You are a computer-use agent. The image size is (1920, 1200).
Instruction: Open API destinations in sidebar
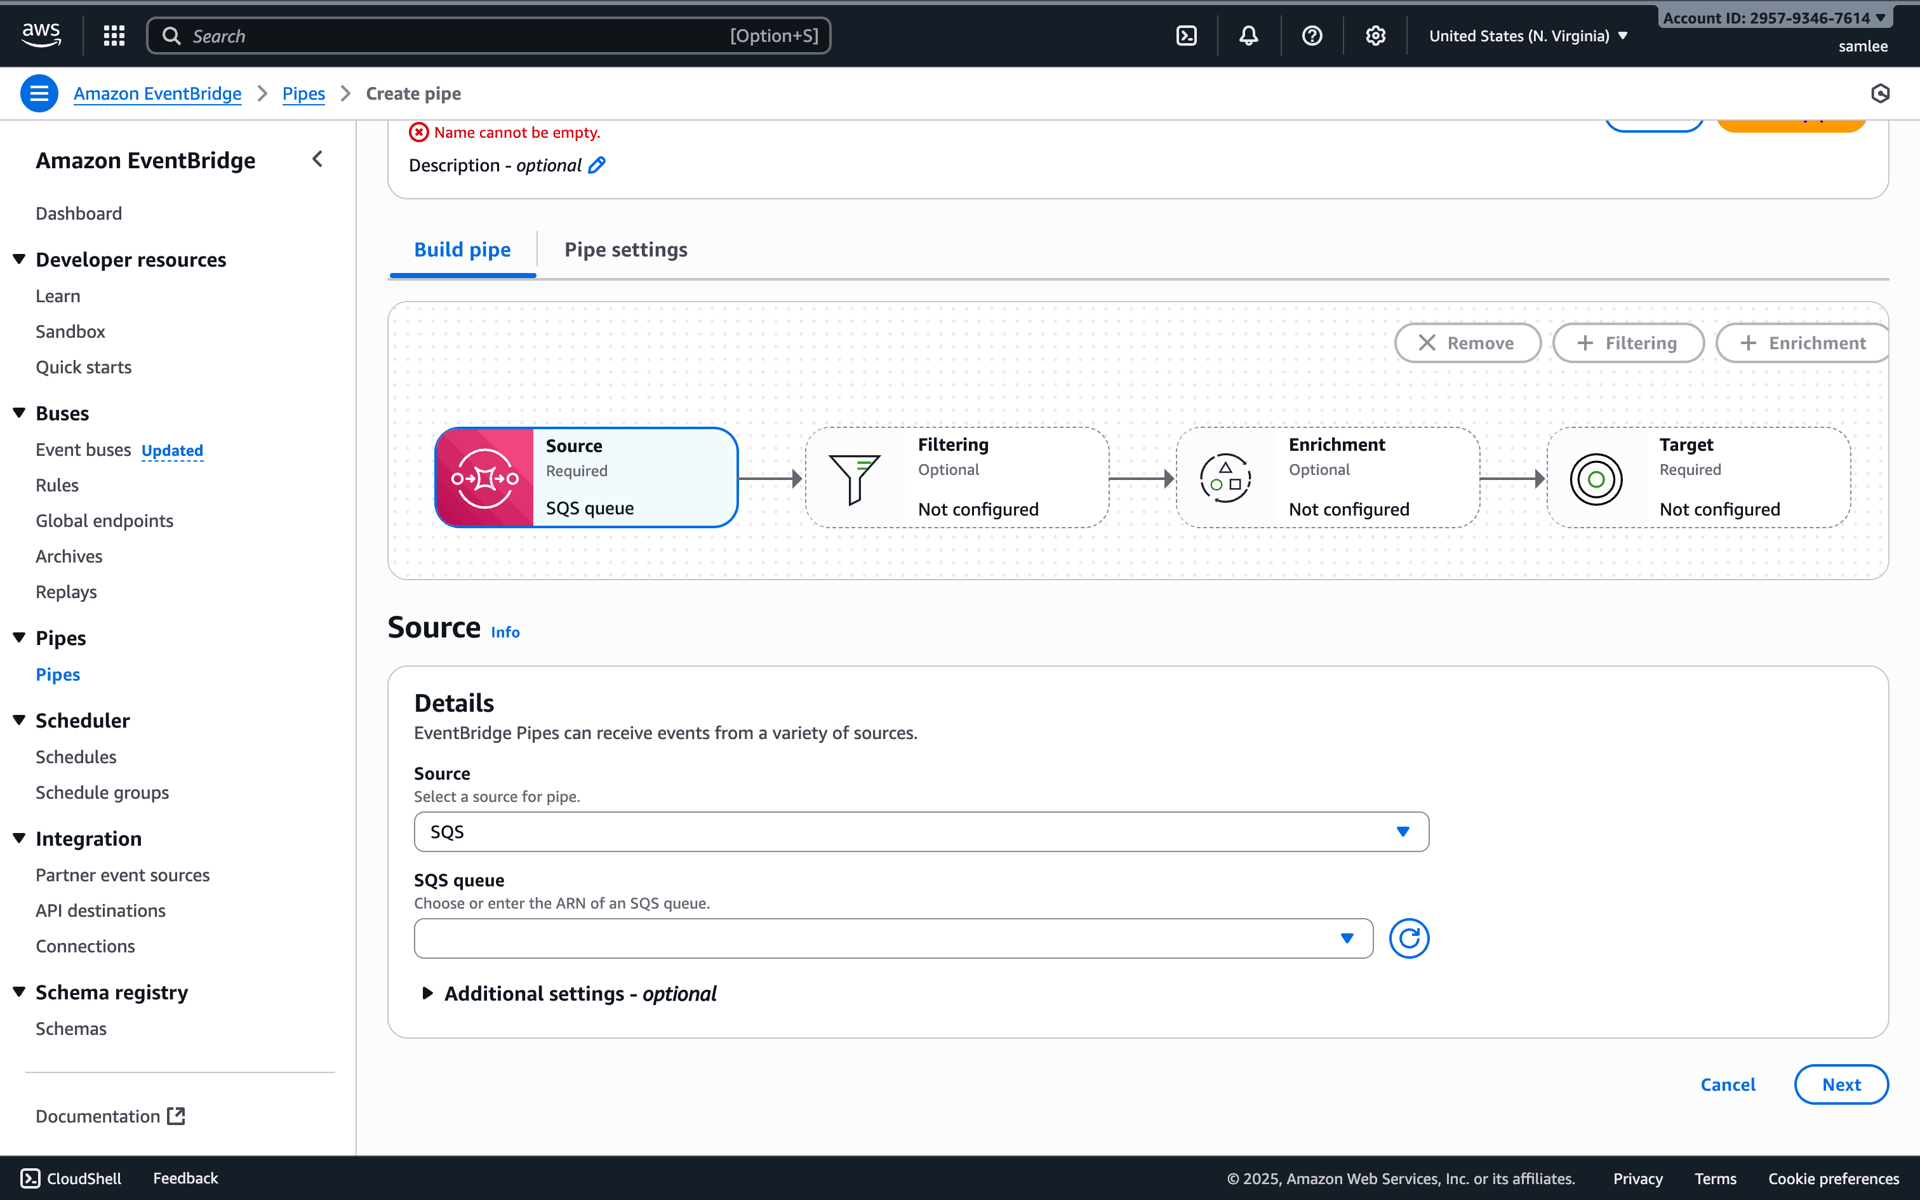click(x=101, y=911)
